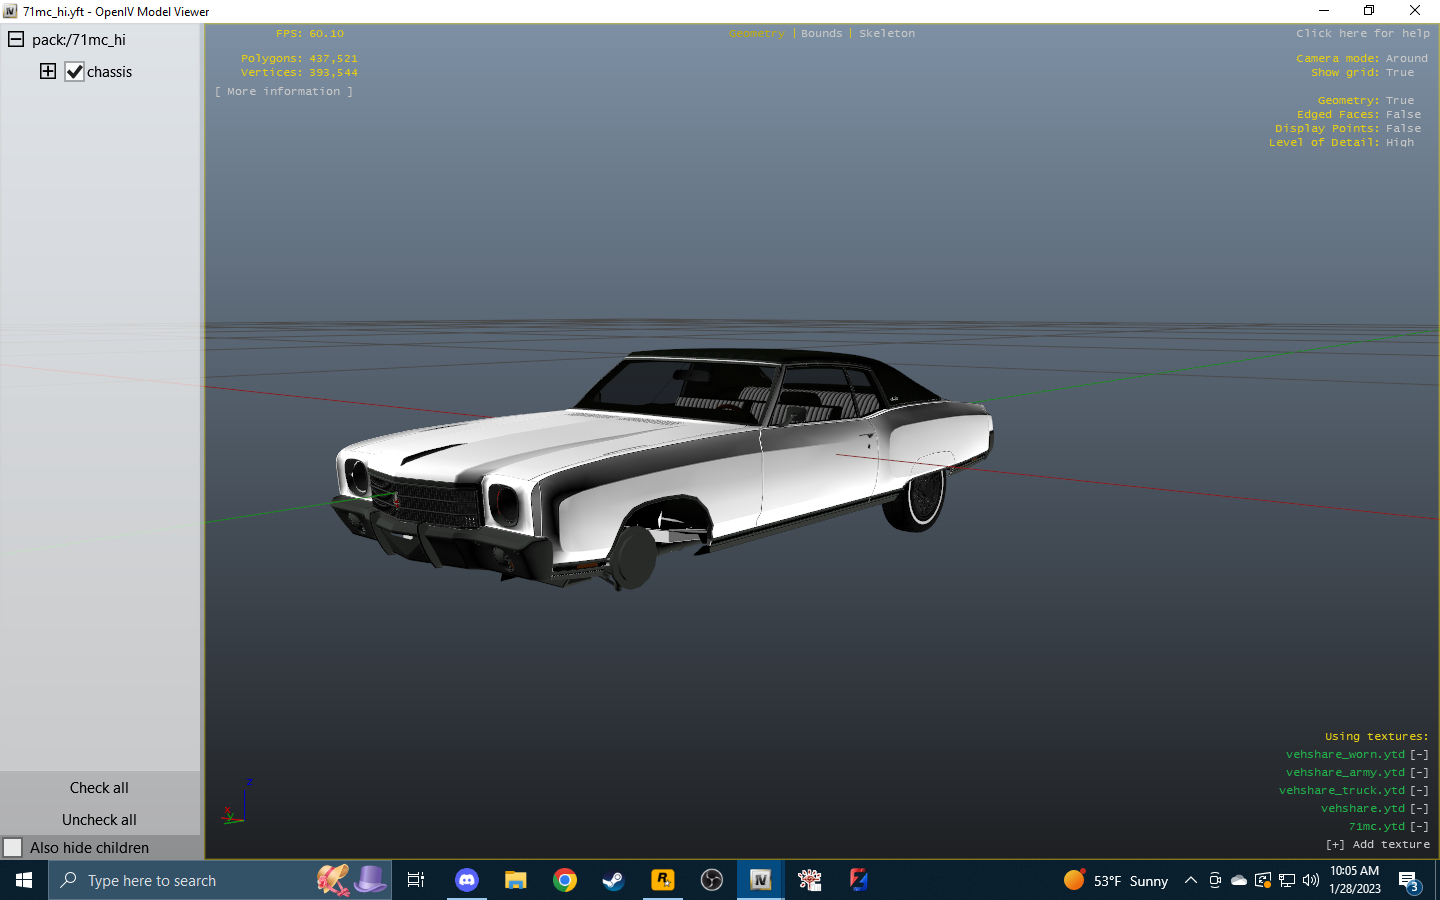This screenshot has height=900, width=1440.
Task: Switch to the Bounds view tab
Action: point(821,33)
